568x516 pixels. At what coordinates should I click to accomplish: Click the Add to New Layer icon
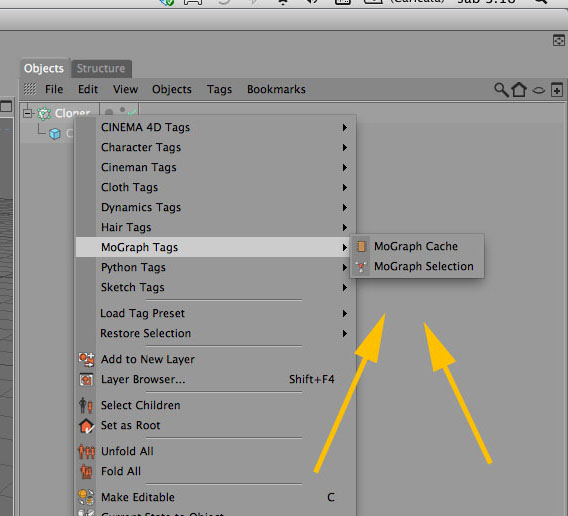[86, 359]
